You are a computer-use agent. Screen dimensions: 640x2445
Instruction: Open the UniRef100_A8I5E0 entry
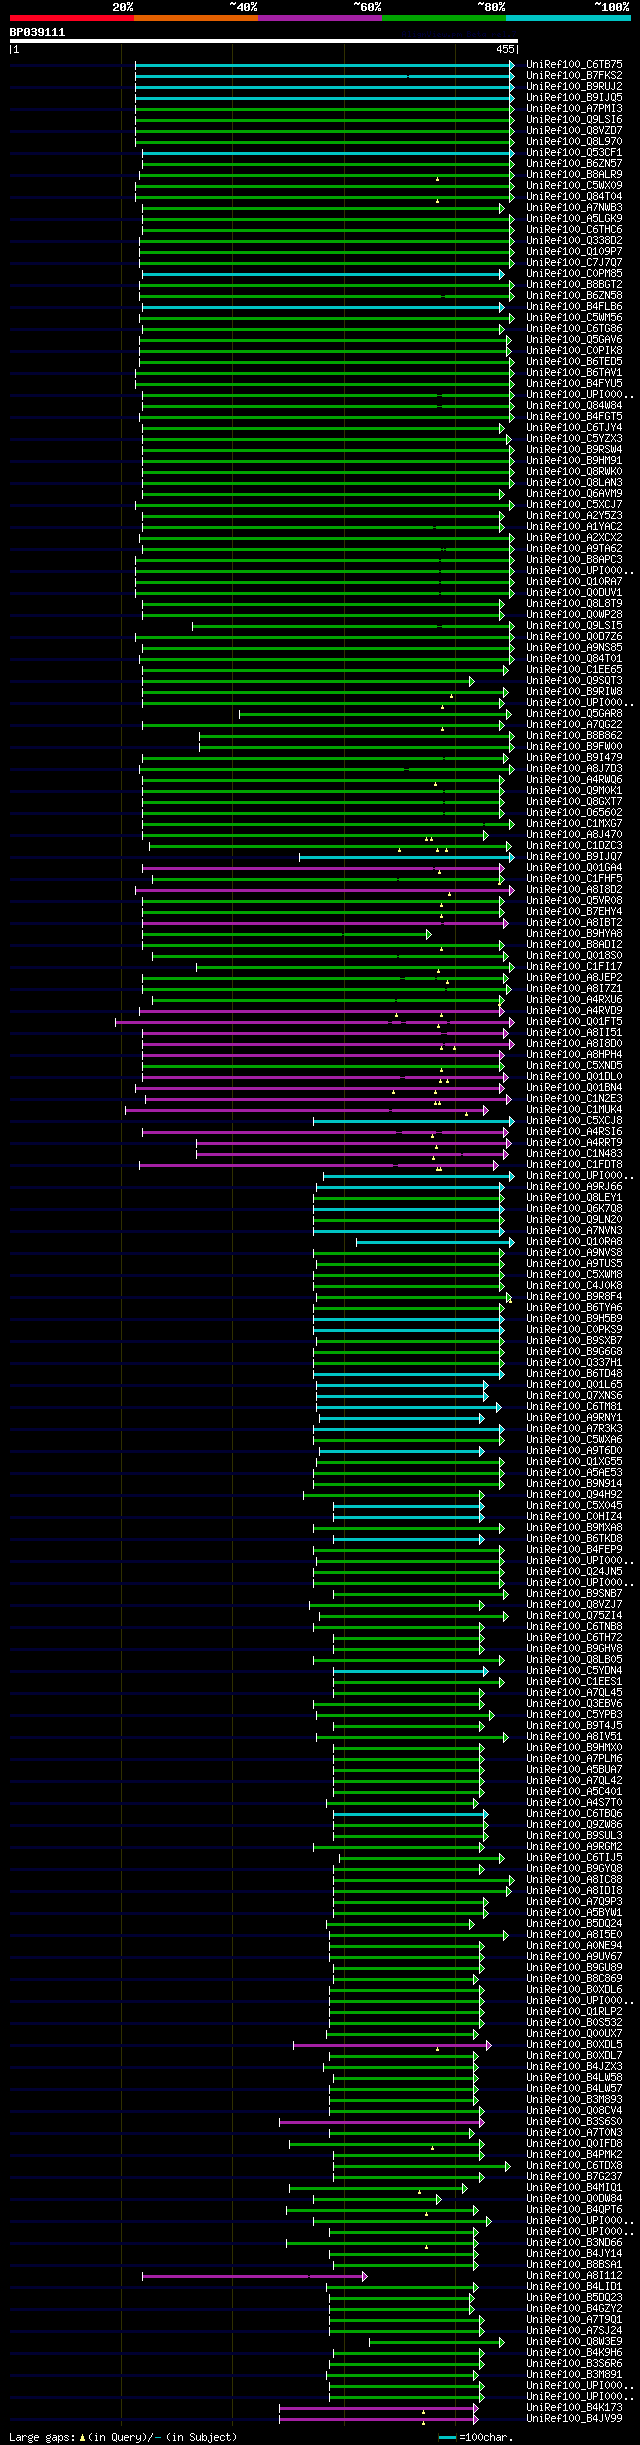click(574, 1935)
